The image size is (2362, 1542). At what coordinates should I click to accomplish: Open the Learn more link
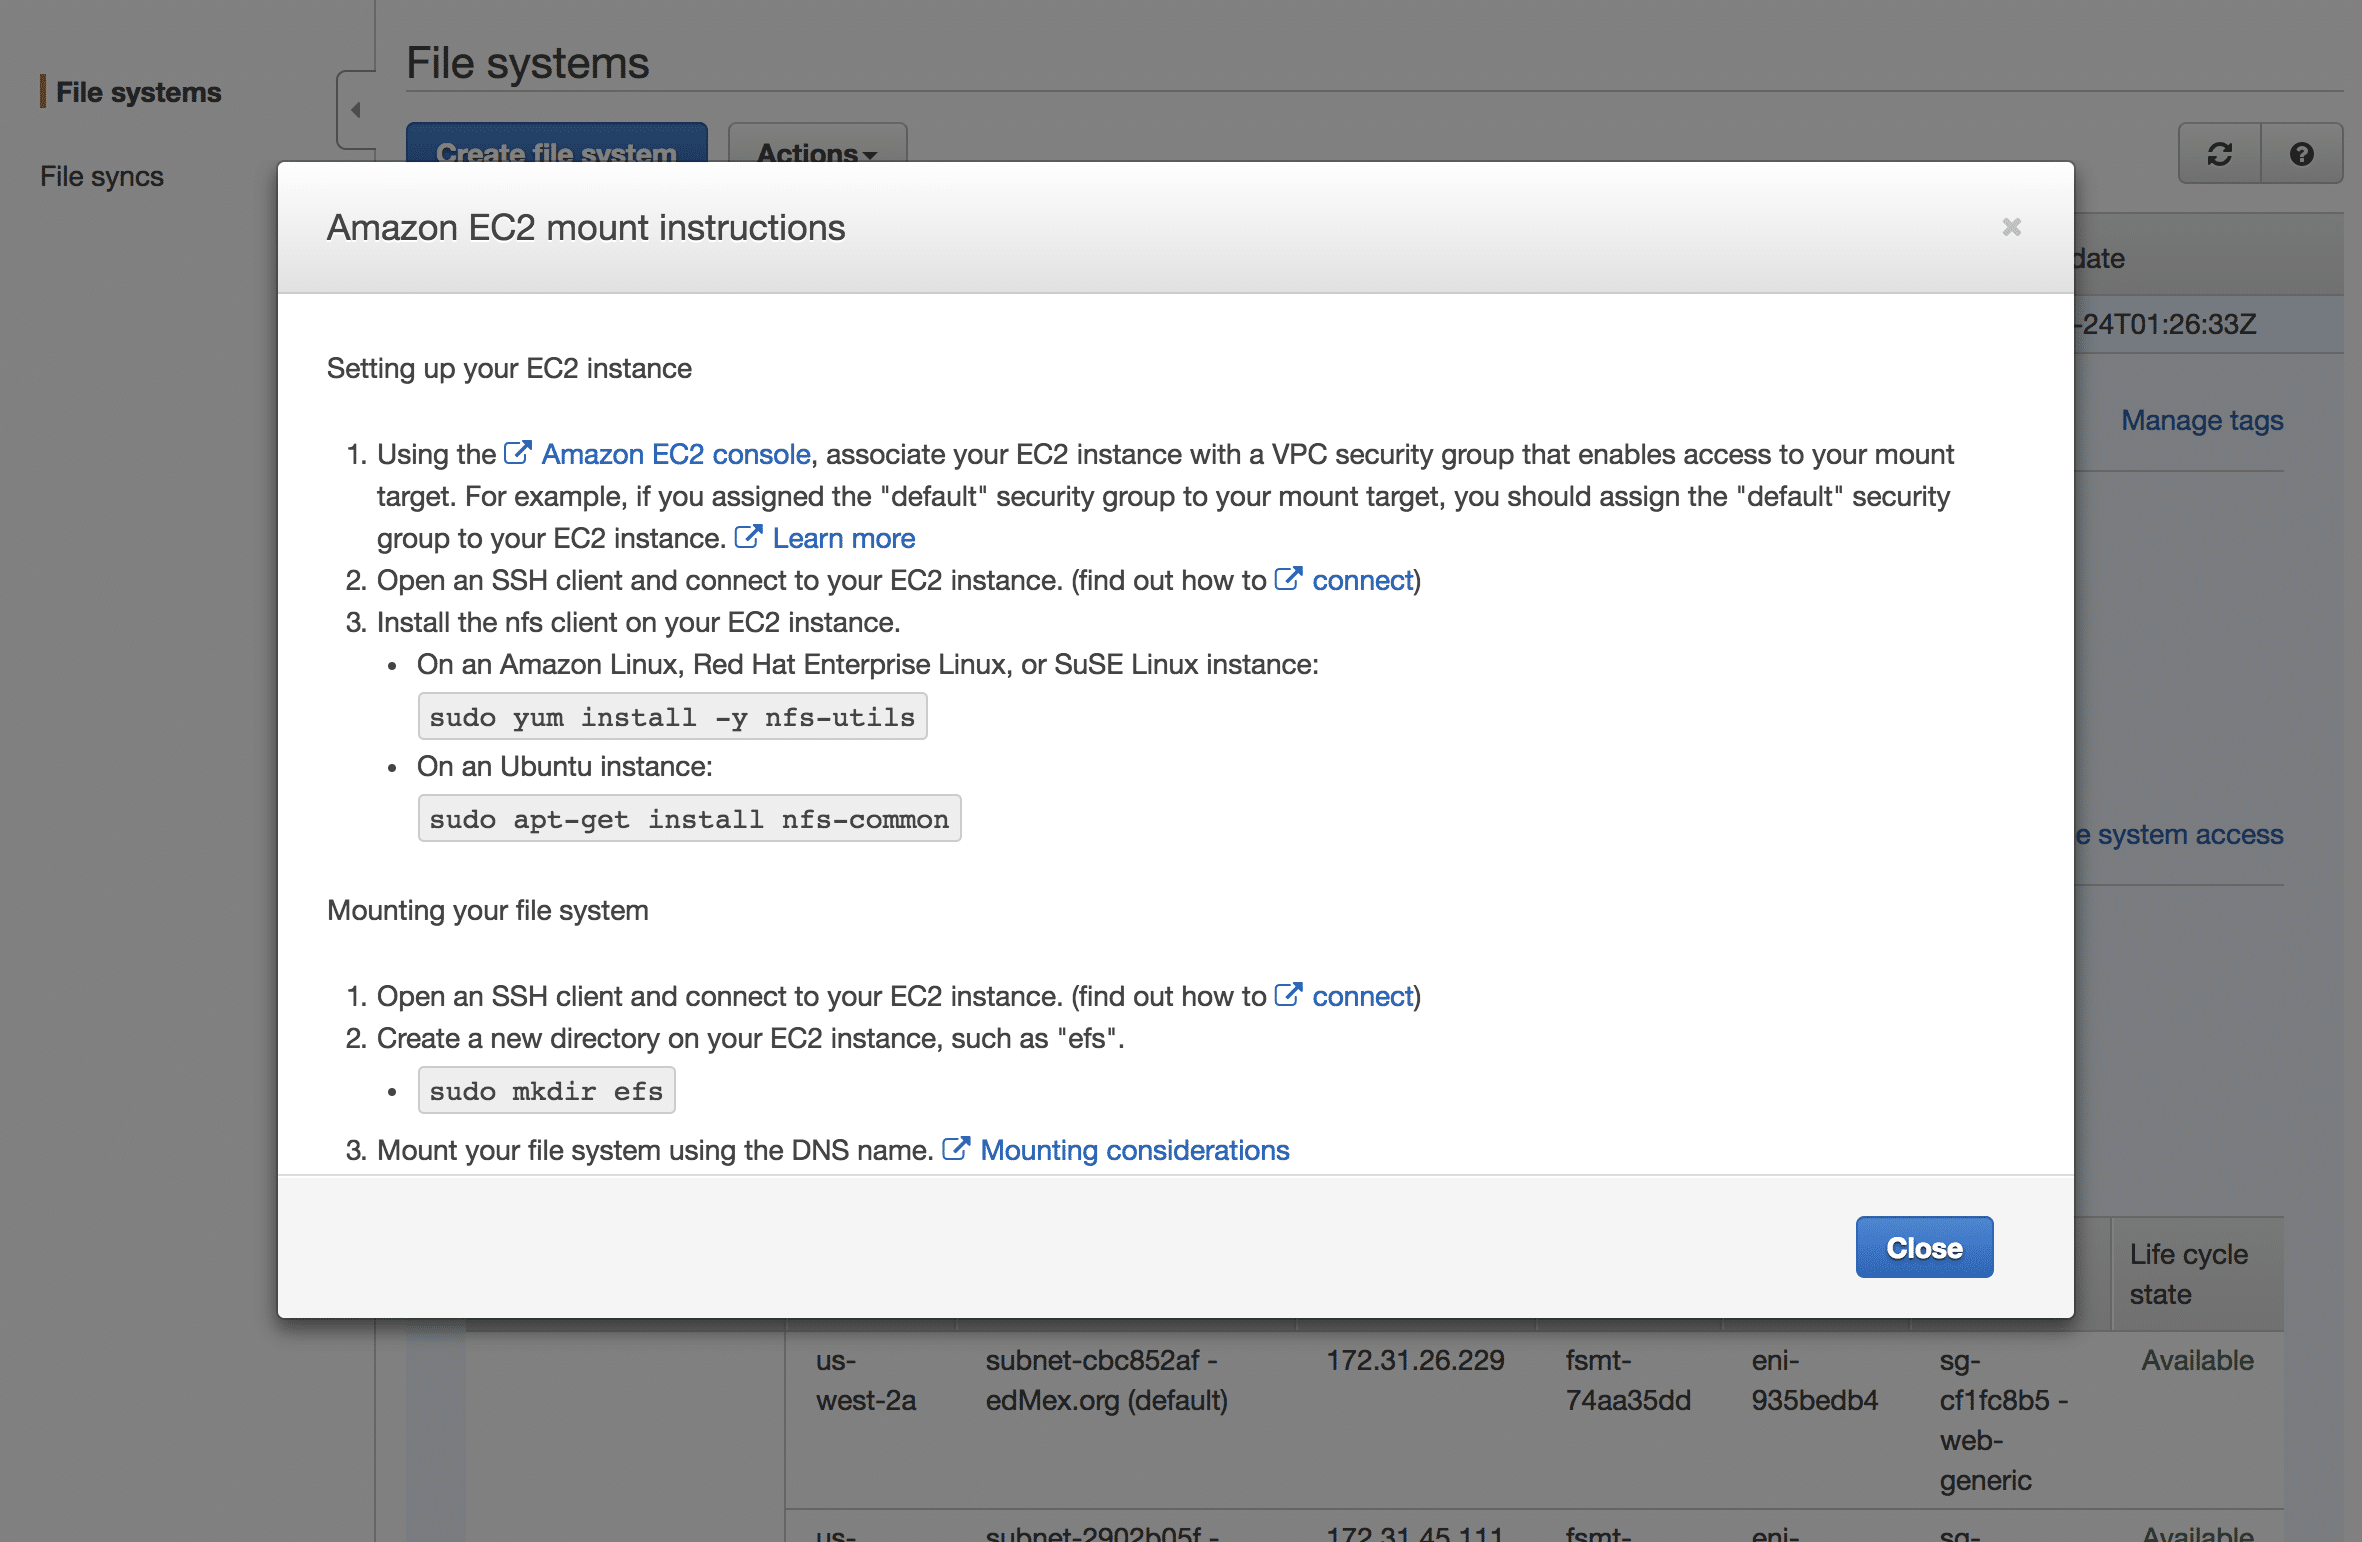click(x=843, y=538)
